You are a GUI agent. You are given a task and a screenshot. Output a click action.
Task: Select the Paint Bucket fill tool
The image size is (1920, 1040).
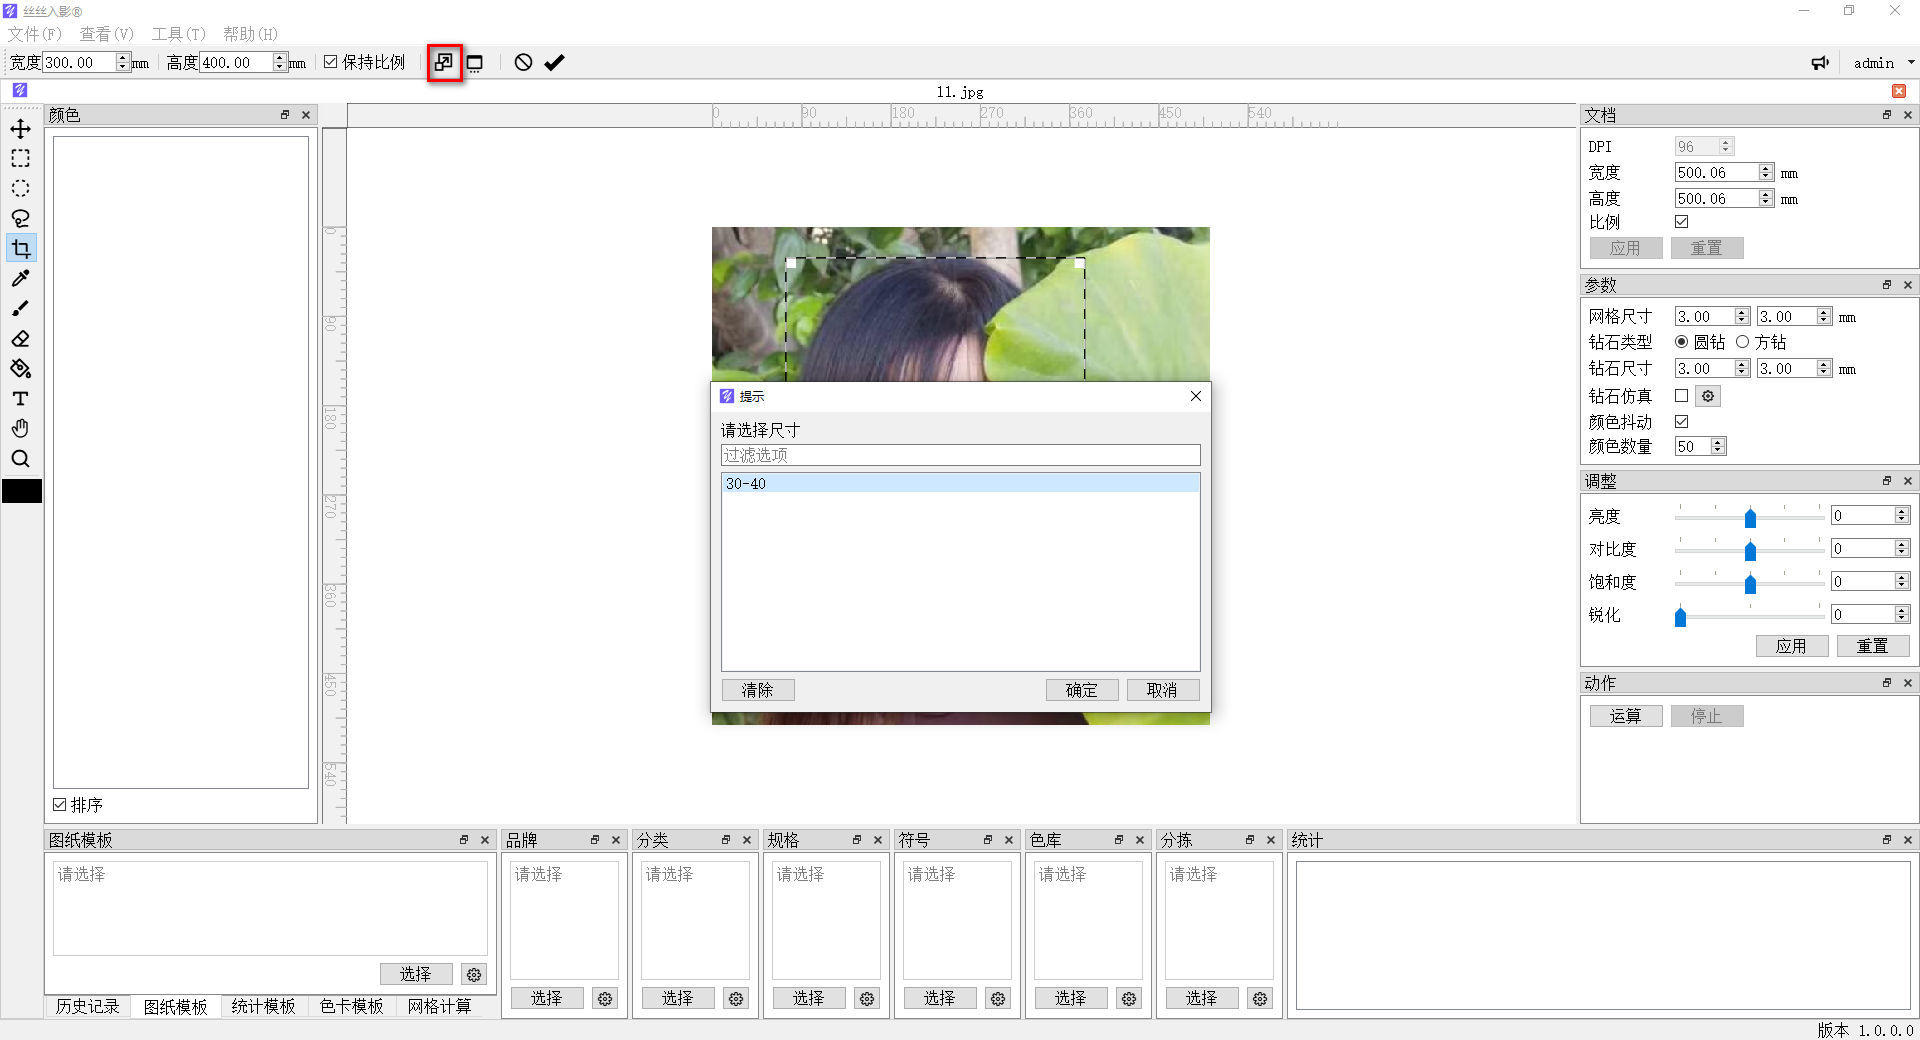pos(20,369)
